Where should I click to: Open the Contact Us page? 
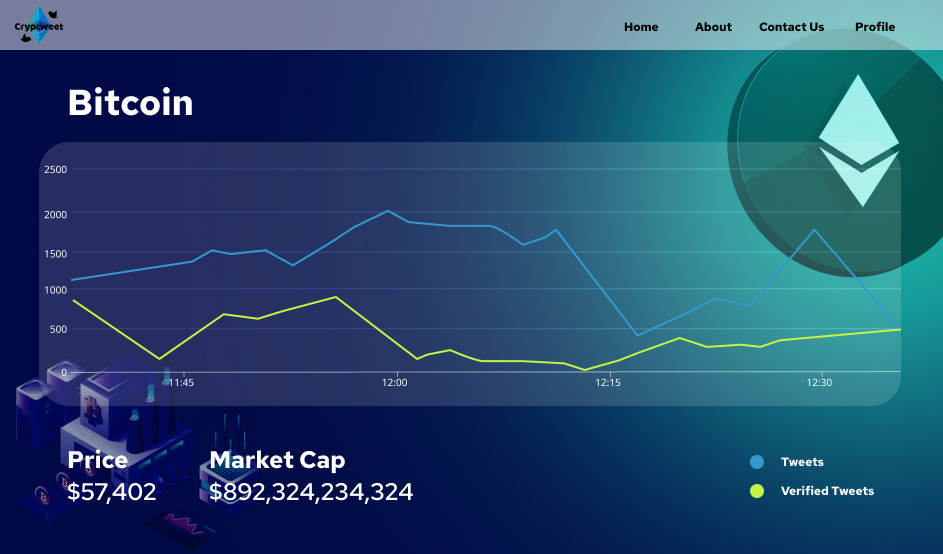pos(791,27)
